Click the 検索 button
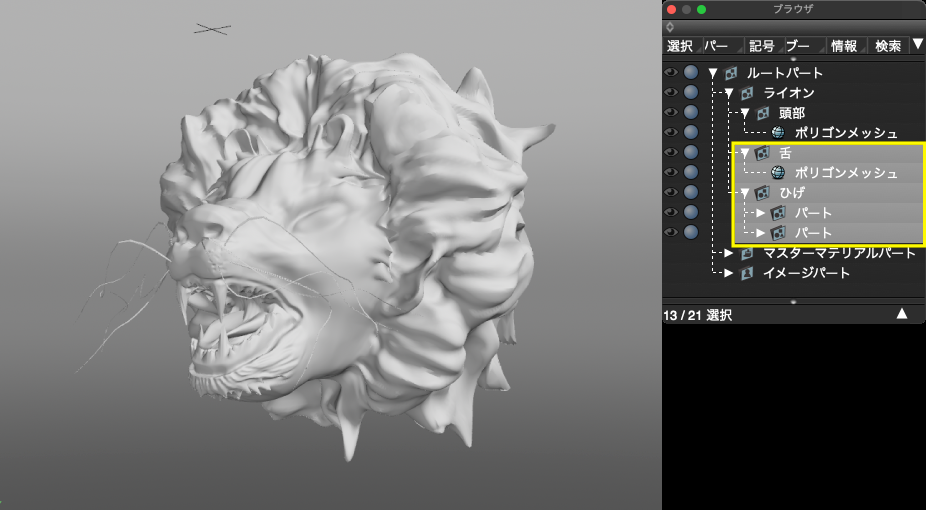 click(887, 46)
